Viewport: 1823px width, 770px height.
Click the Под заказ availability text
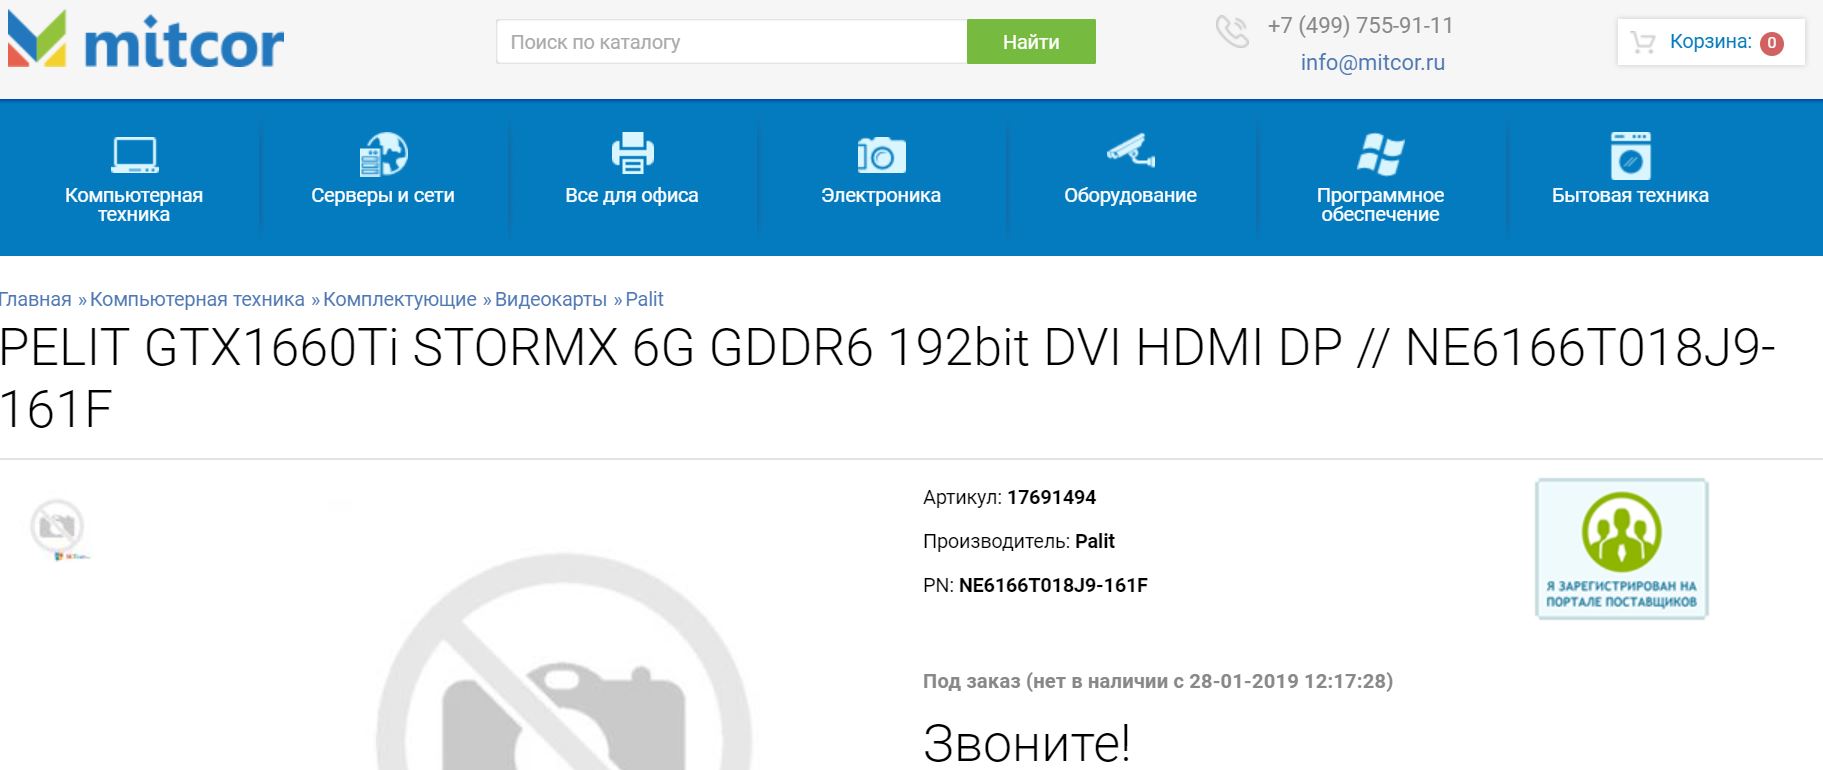pos(1158,681)
